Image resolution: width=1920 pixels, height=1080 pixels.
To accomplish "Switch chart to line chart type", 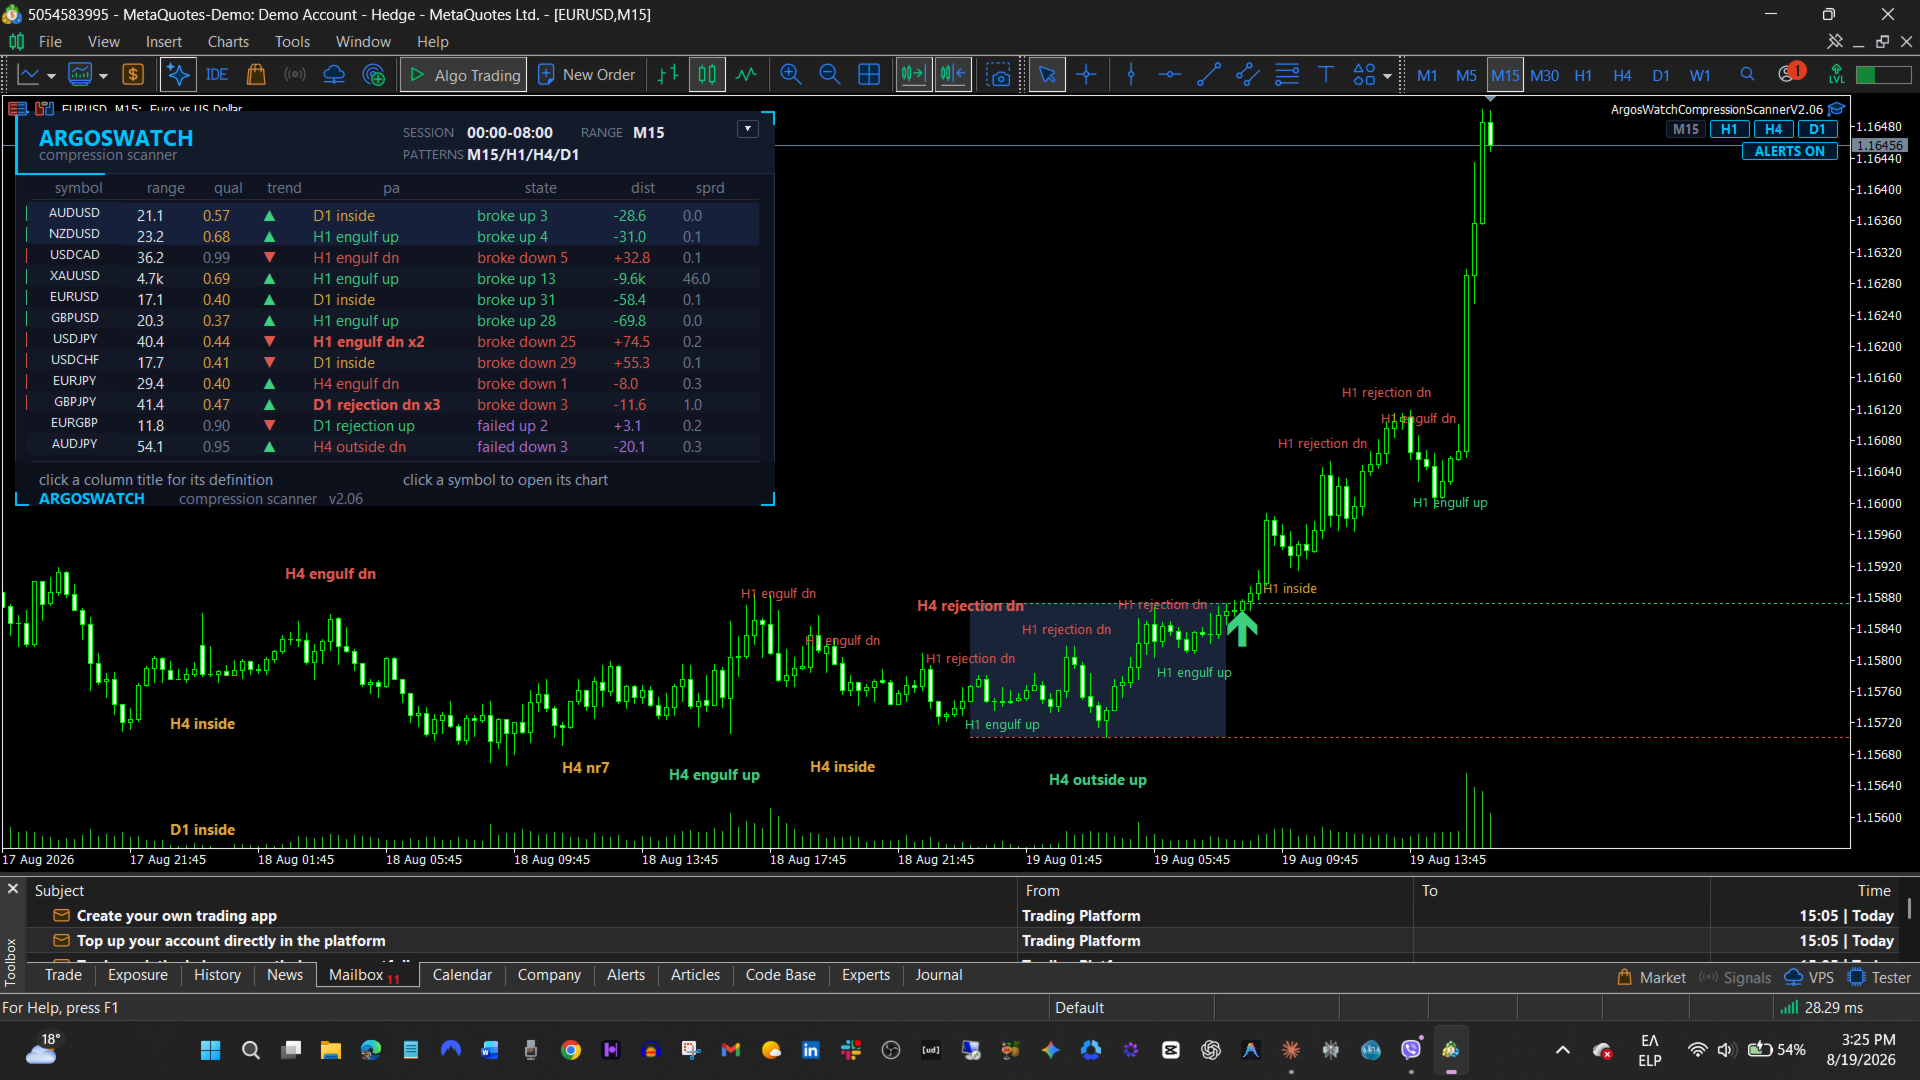I will coord(747,75).
